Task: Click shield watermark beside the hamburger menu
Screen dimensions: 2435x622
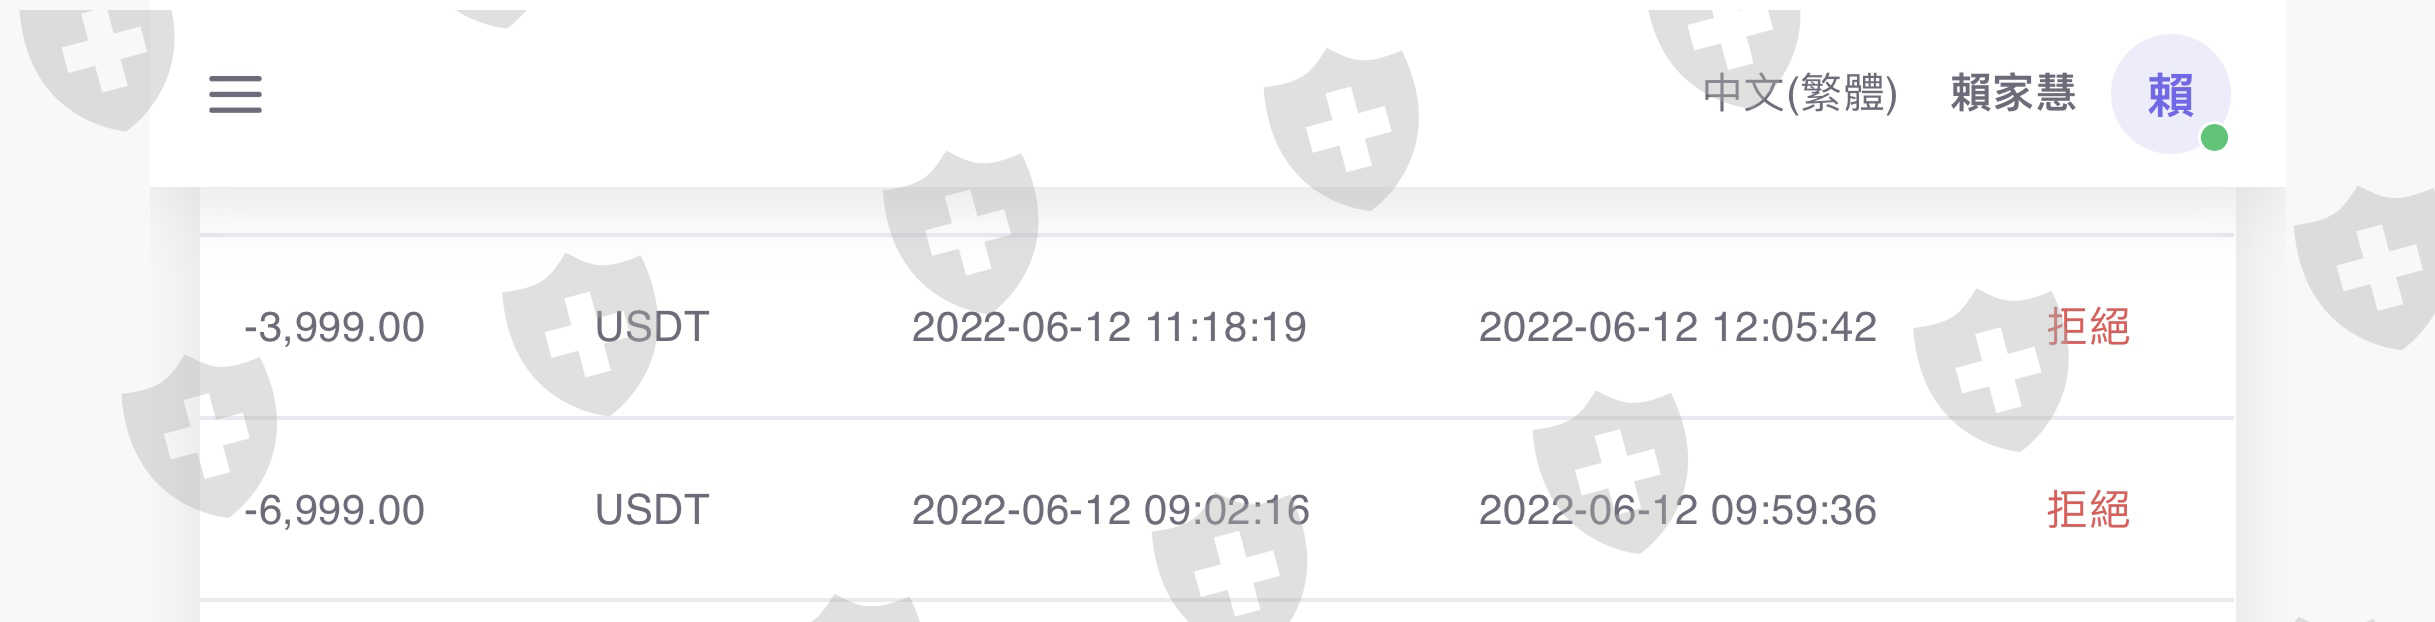Action: tap(98, 60)
